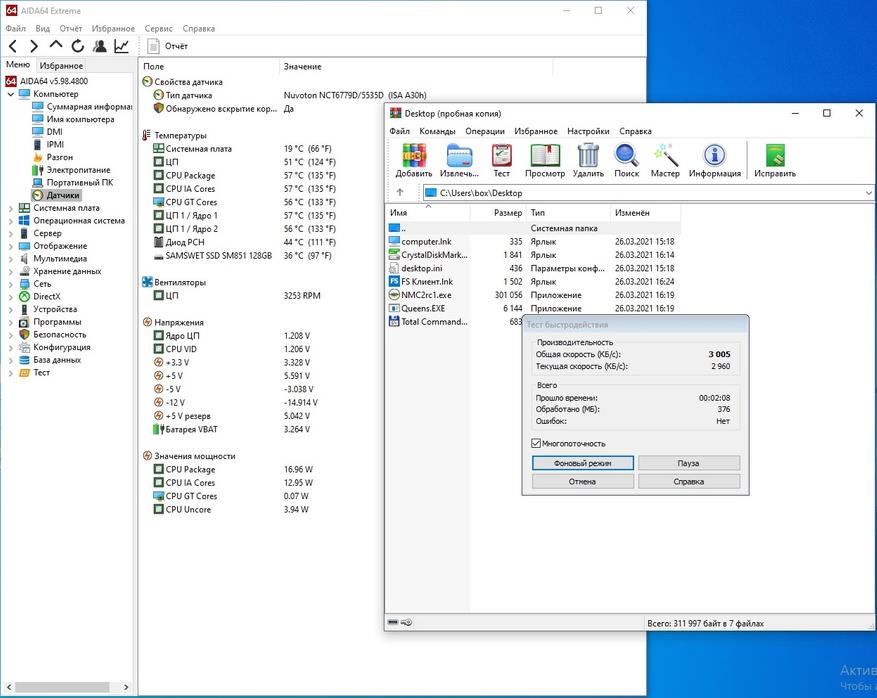
Task: Open AIDA64 Отчёт menu
Action: 70,29
